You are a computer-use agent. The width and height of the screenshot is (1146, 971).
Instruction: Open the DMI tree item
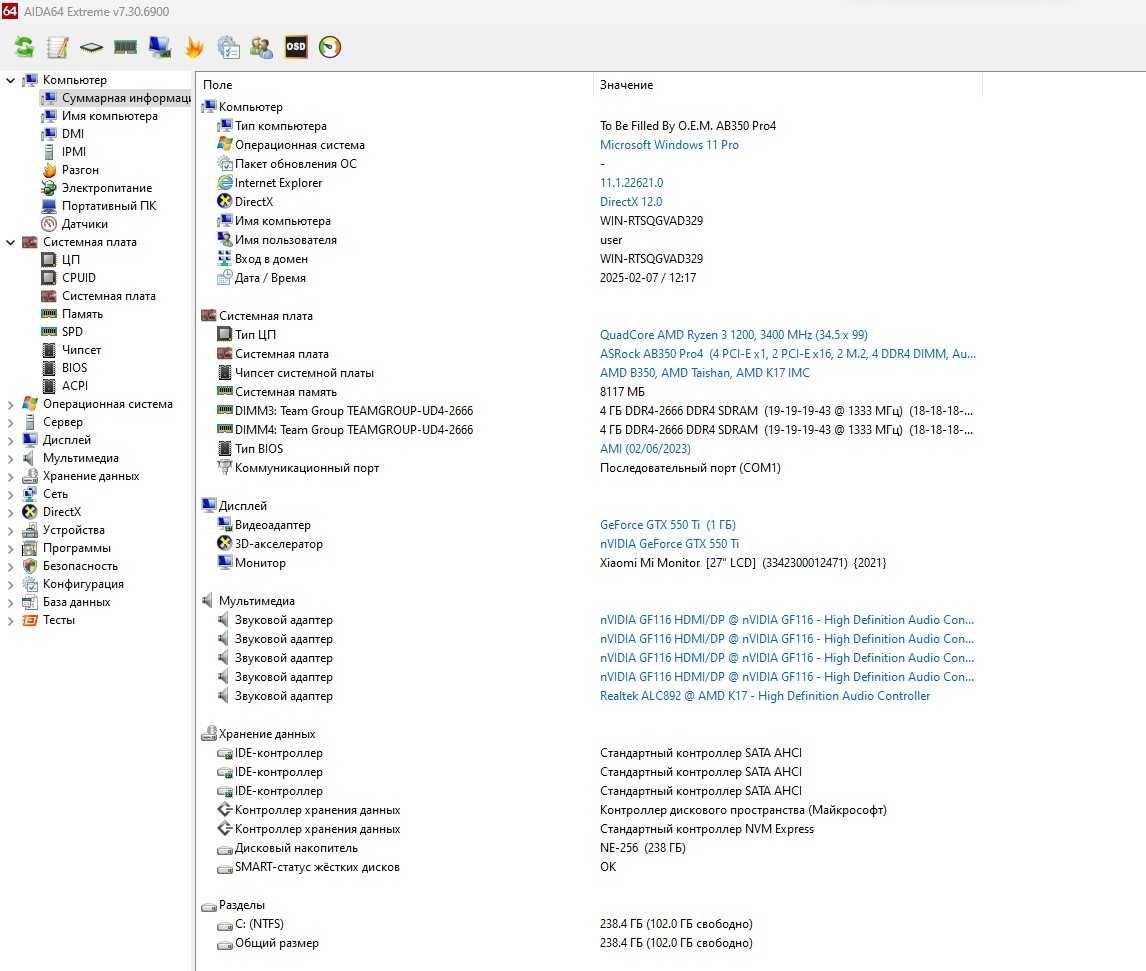point(73,134)
